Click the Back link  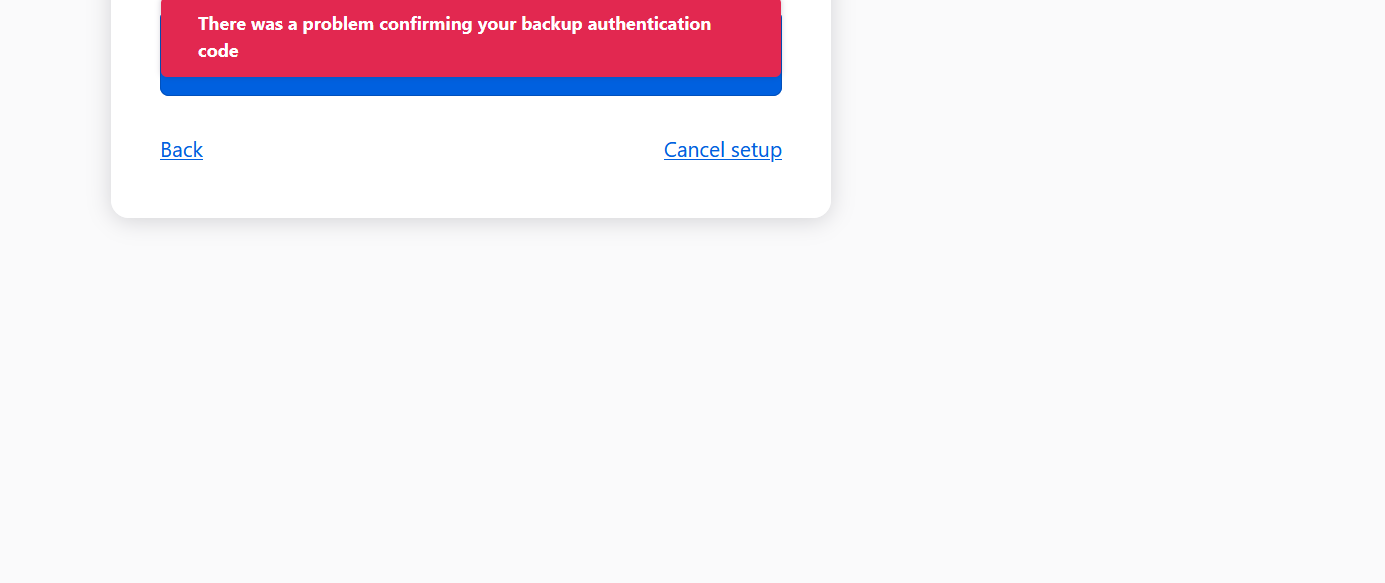181,150
